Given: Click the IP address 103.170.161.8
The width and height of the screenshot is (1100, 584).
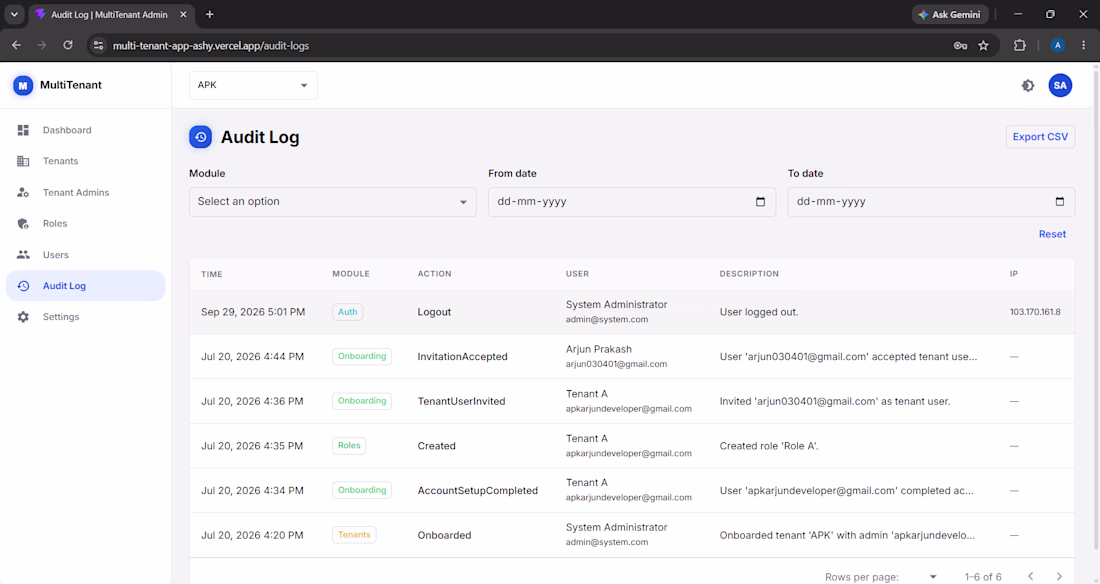Looking at the screenshot, I should click(1035, 312).
